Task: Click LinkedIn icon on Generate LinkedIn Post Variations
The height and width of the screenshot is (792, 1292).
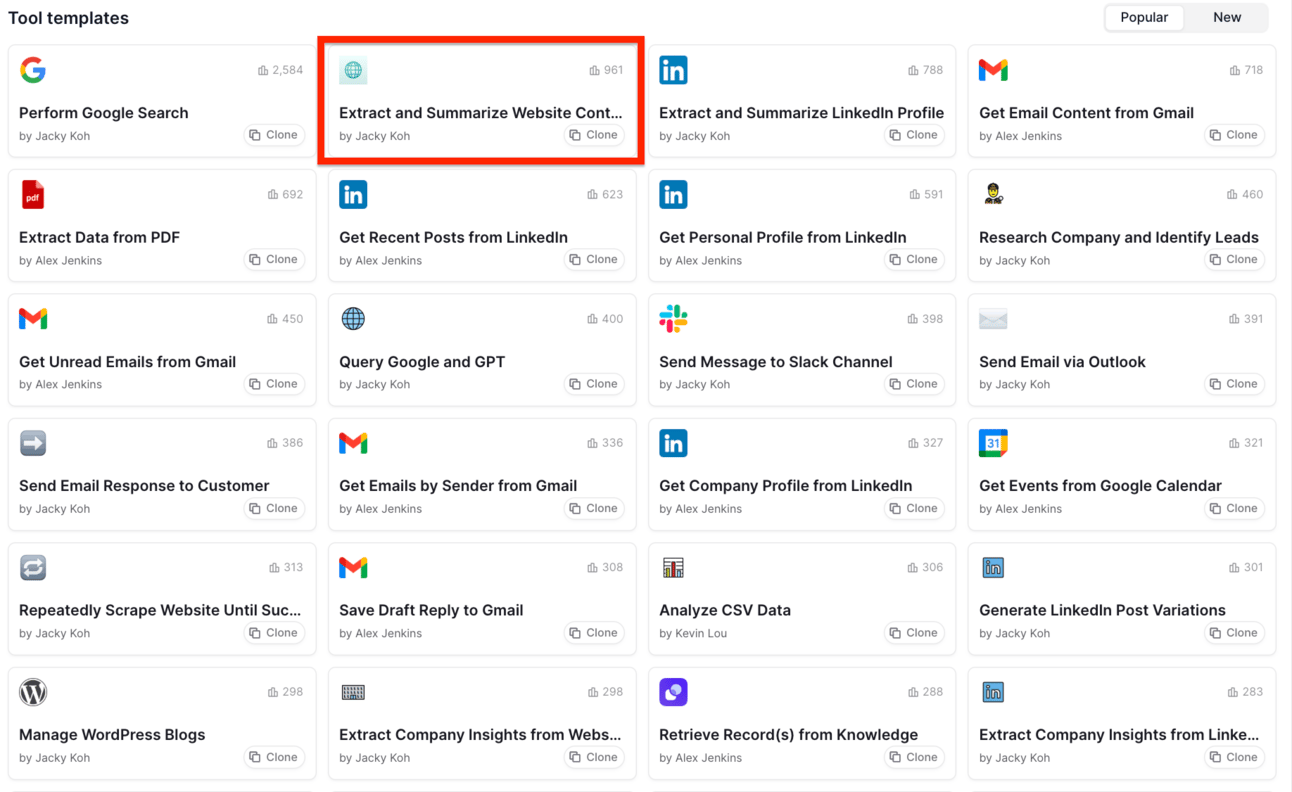Action: click(993, 567)
